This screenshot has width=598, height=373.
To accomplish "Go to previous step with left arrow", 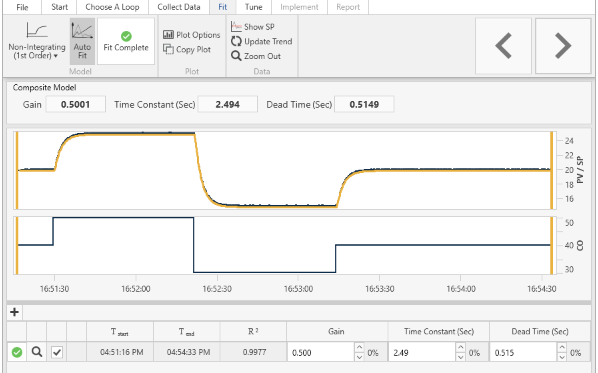I will point(503,46).
